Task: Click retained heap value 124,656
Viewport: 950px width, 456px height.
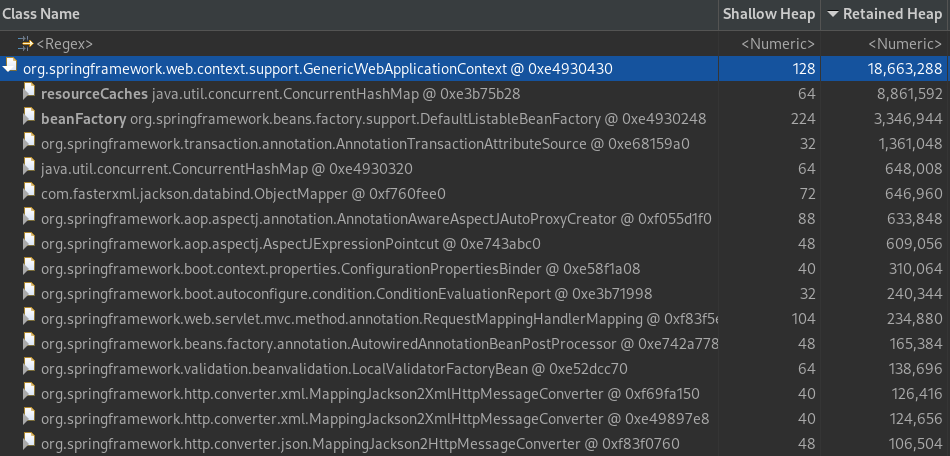Action: click(x=915, y=418)
